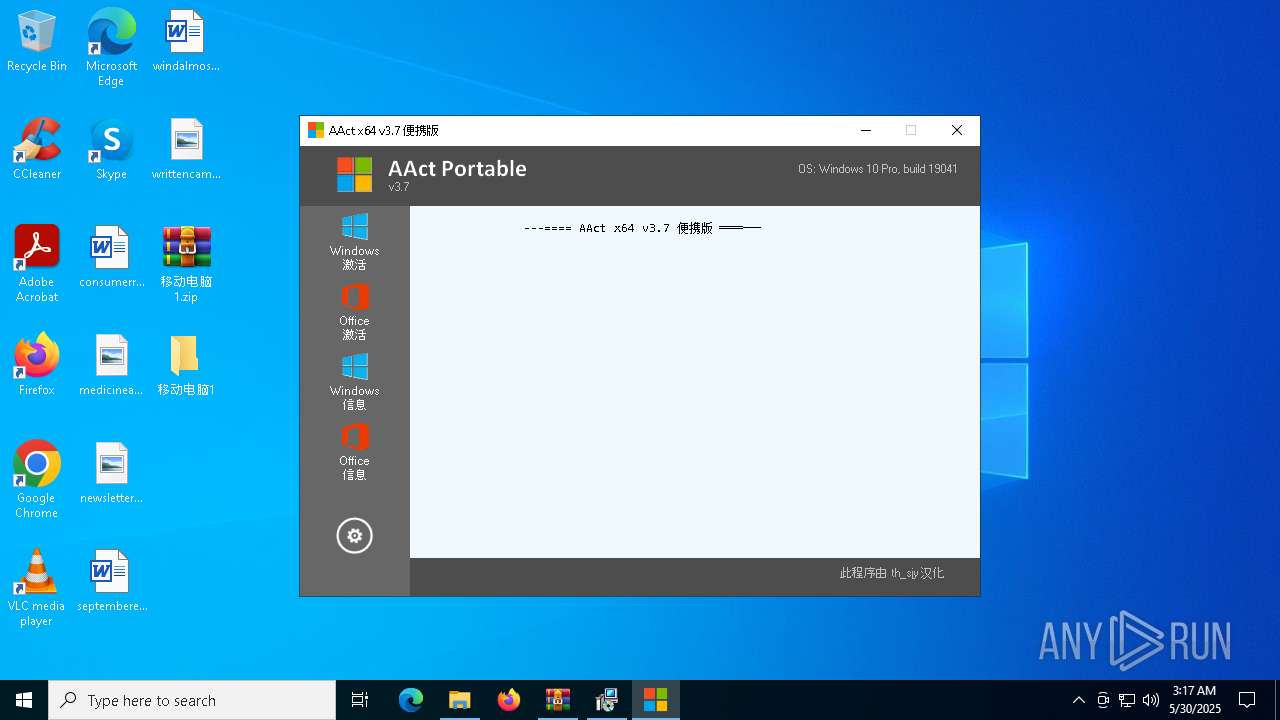Select writtencam image file on desktop
1280x720 pixels.
pos(186,149)
